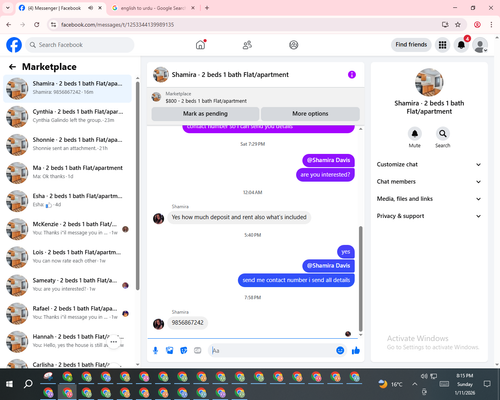This screenshot has height=400, width=500.
Task: Click the 'are you interested?' sent message
Action: [x=325, y=175]
